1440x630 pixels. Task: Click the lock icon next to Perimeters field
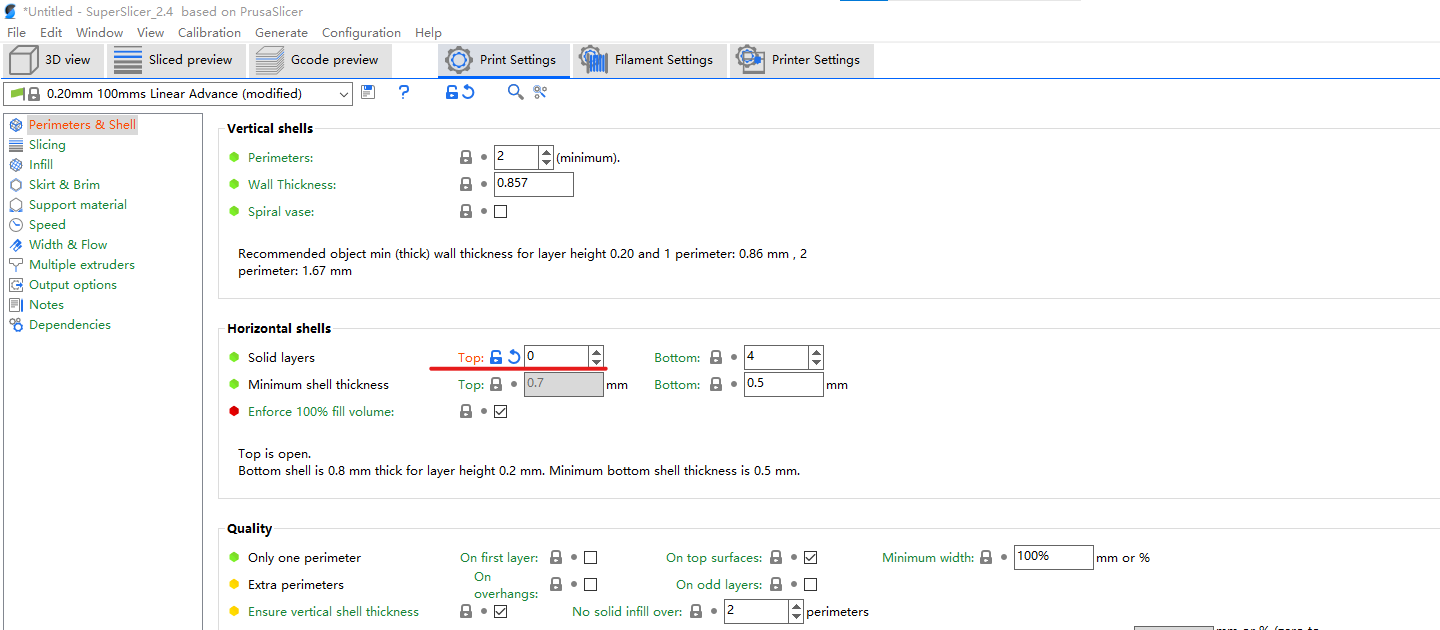[466, 157]
